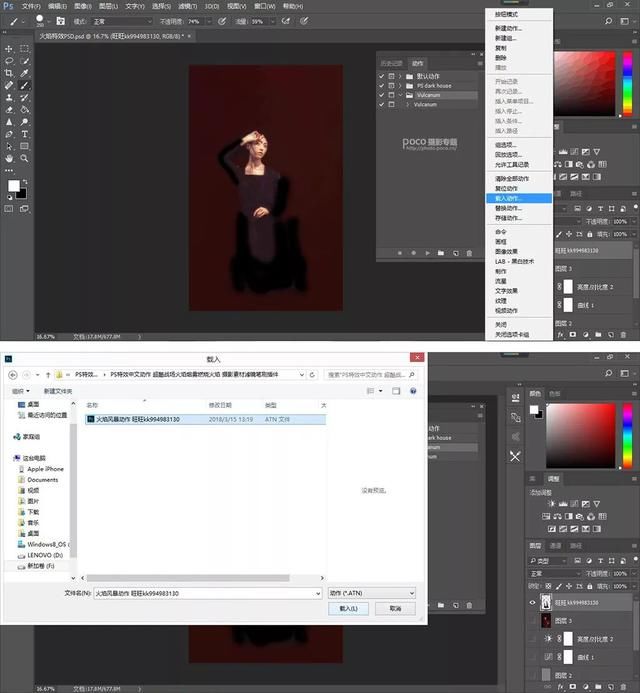Click trash icon in the Actions panel

coord(469,254)
